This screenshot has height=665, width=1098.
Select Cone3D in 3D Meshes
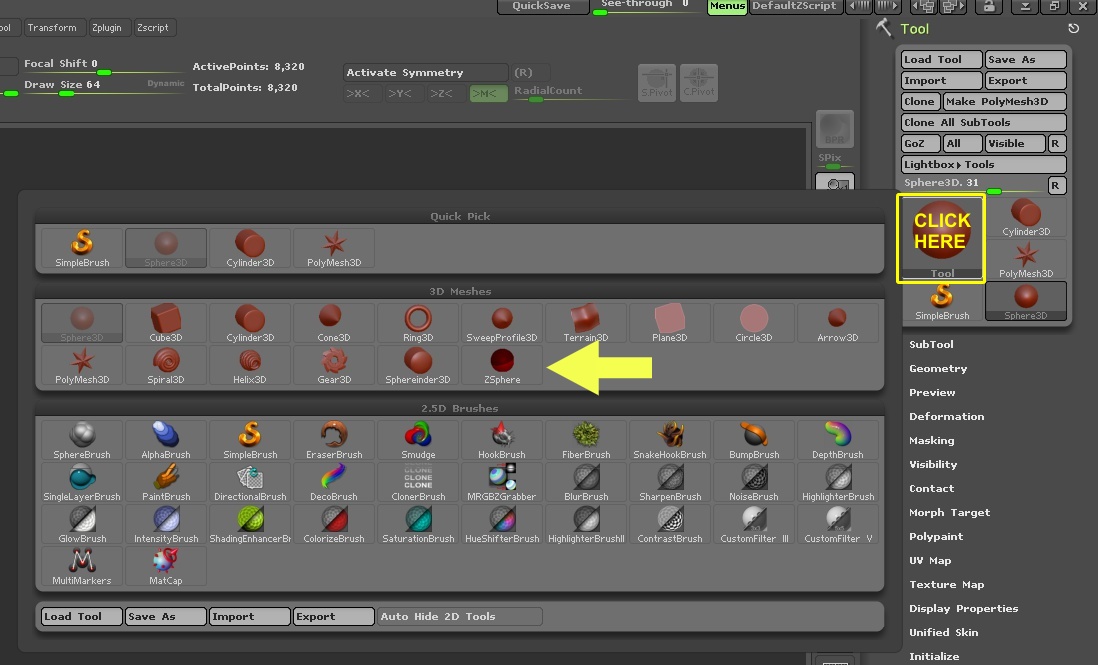pos(334,323)
